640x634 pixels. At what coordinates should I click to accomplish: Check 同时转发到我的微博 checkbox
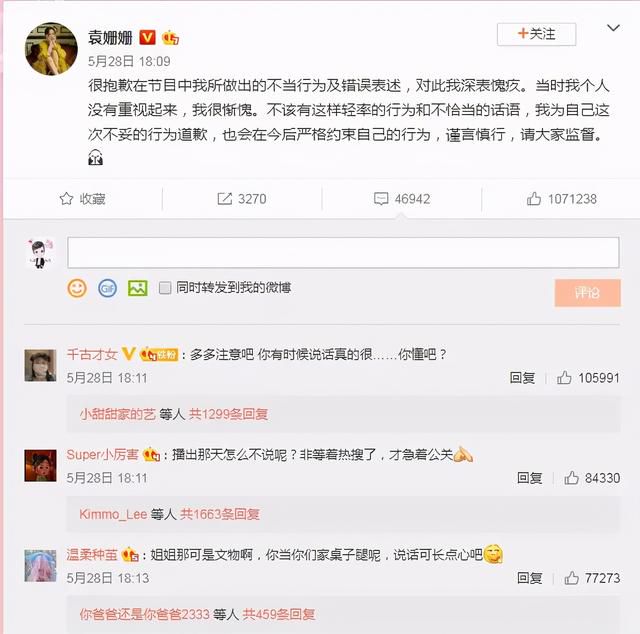tap(165, 288)
